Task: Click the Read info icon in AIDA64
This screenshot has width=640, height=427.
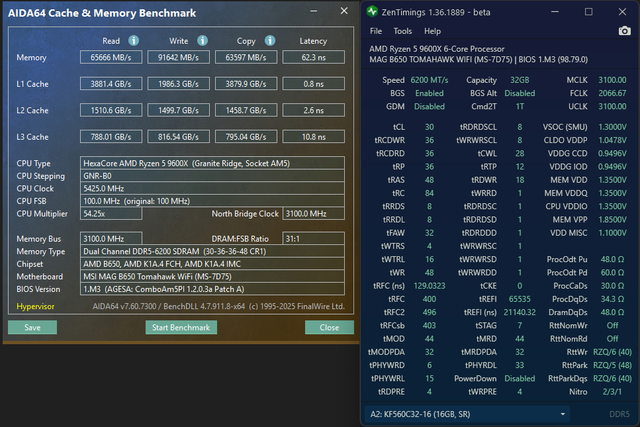Action: 133,40
